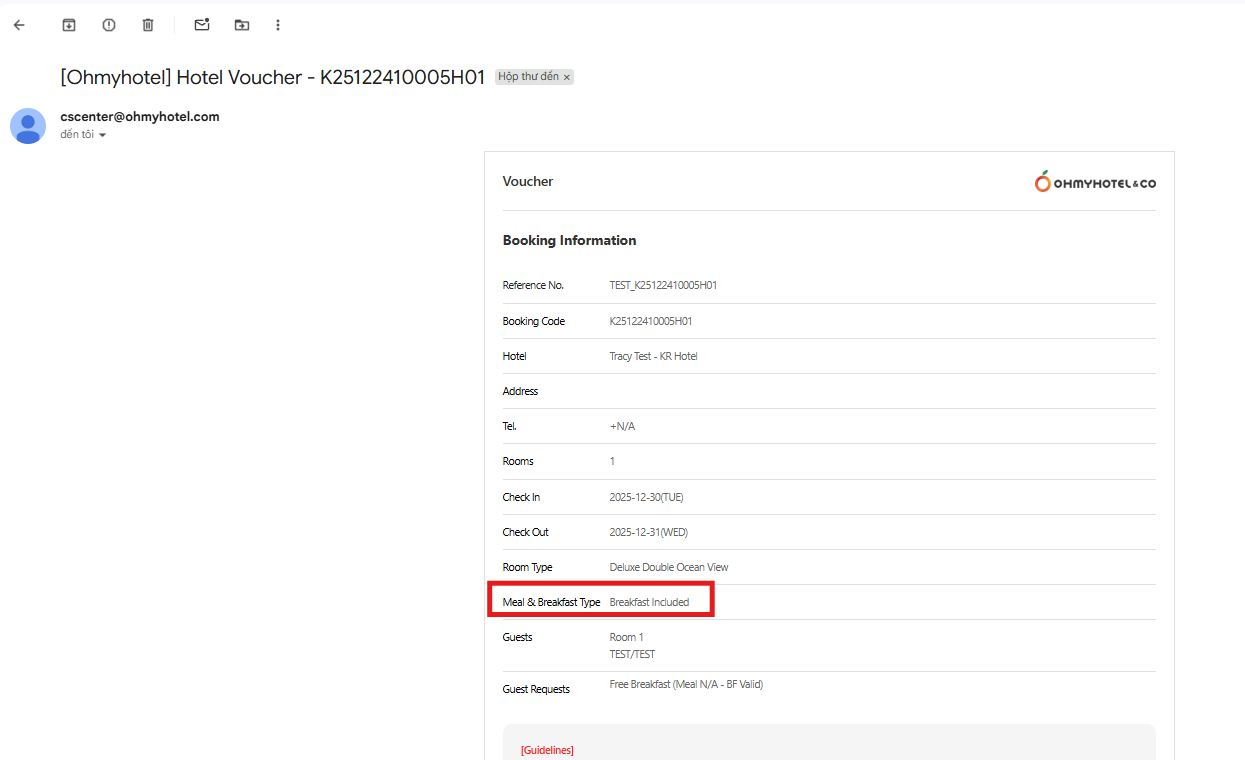
Task: Archive this email
Action: pyautogui.click(x=69, y=25)
